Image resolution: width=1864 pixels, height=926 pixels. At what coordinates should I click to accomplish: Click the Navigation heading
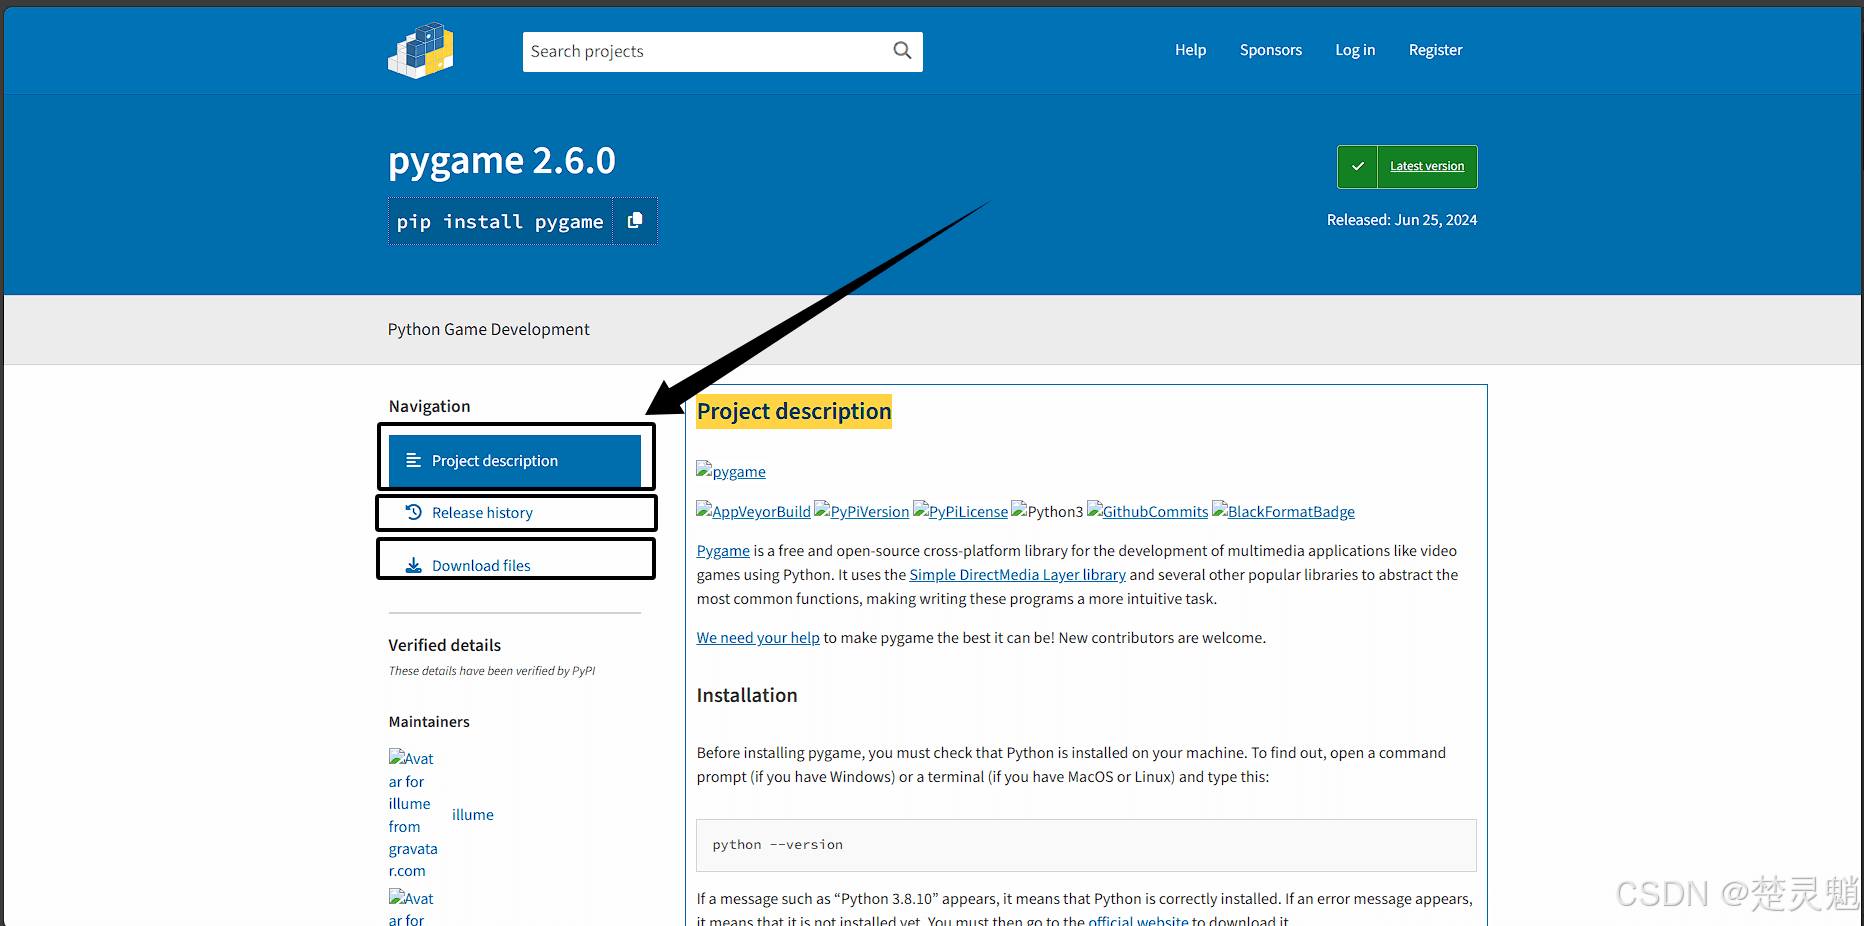[429, 406]
